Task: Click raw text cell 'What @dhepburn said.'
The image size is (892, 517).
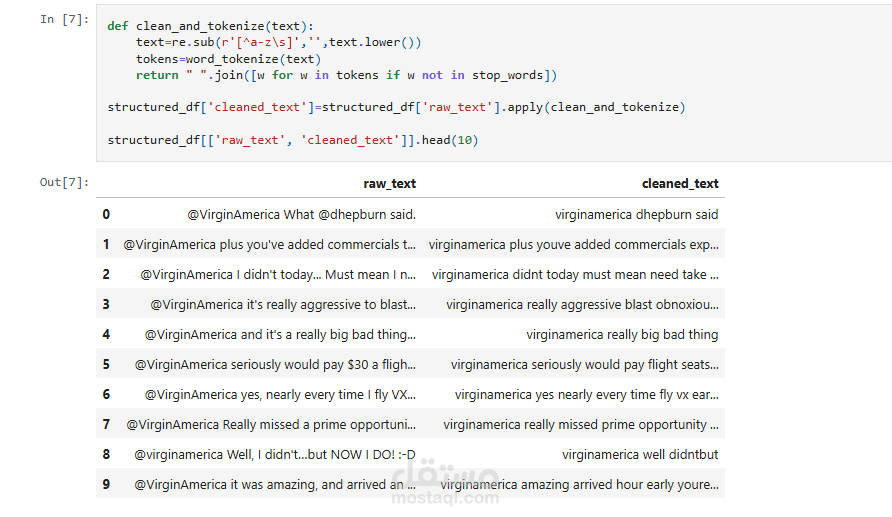Action: pyautogui.click(x=301, y=214)
